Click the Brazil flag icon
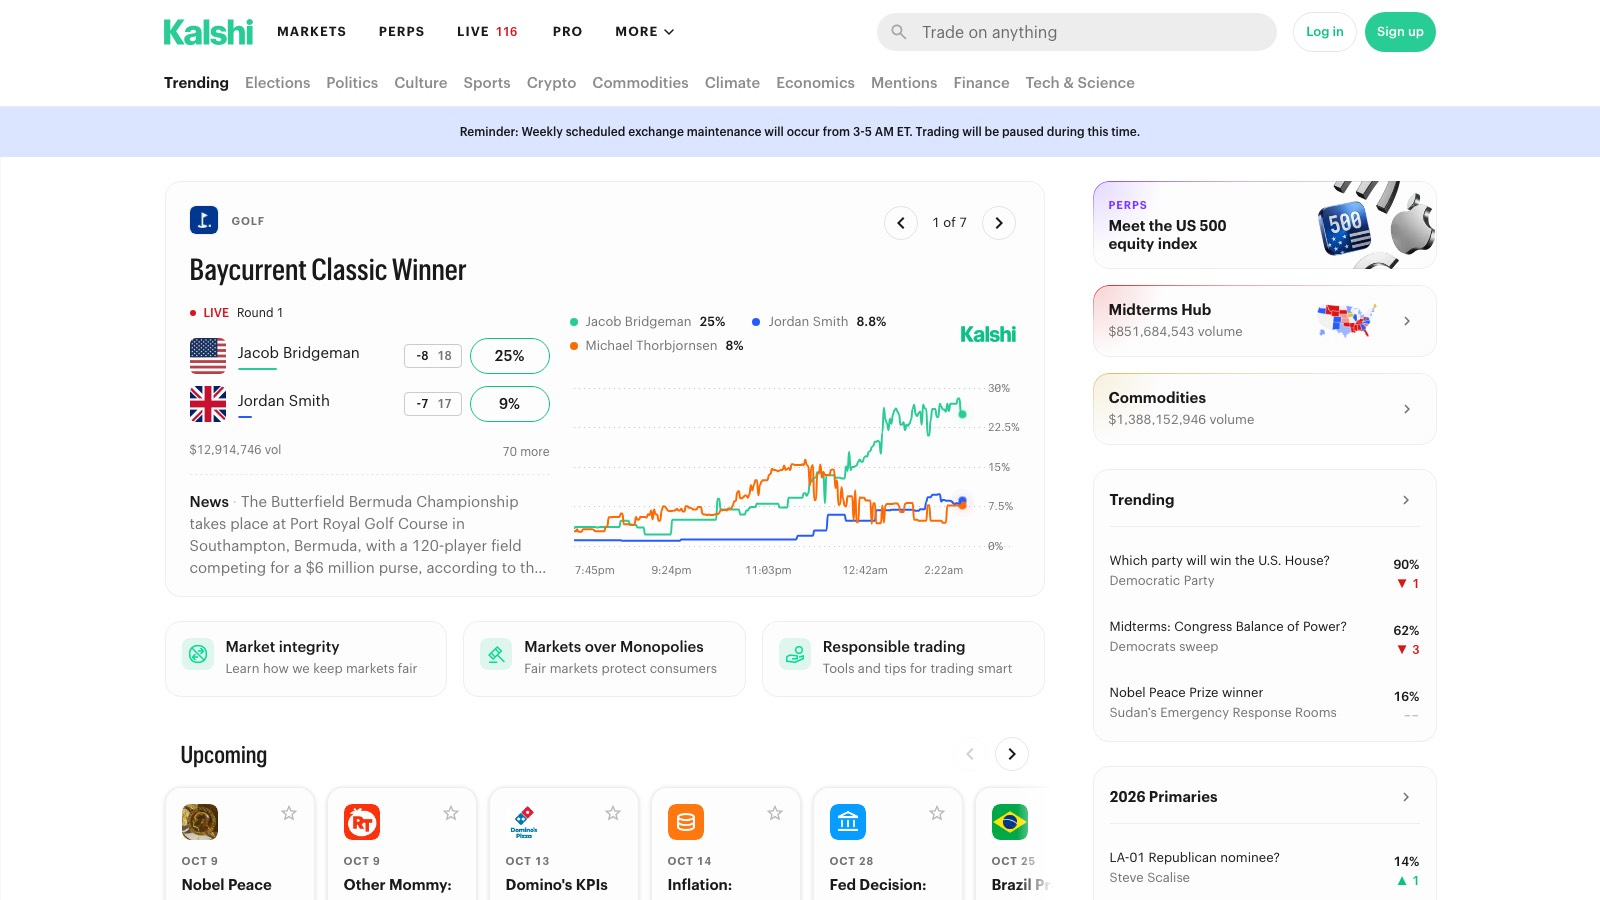This screenshot has height=900, width=1600. pos(1010,822)
